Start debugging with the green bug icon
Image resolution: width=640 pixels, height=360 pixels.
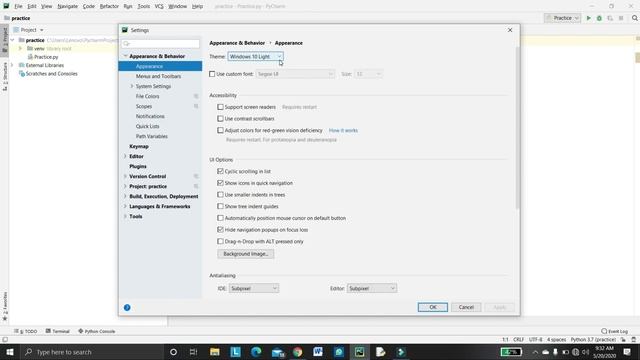[x=599, y=18]
